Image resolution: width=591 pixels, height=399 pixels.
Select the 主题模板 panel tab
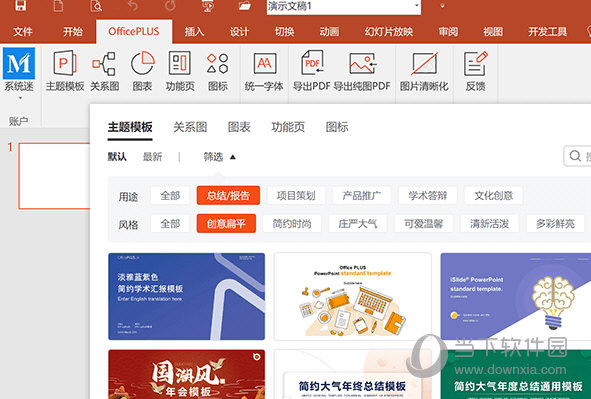(x=130, y=127)
